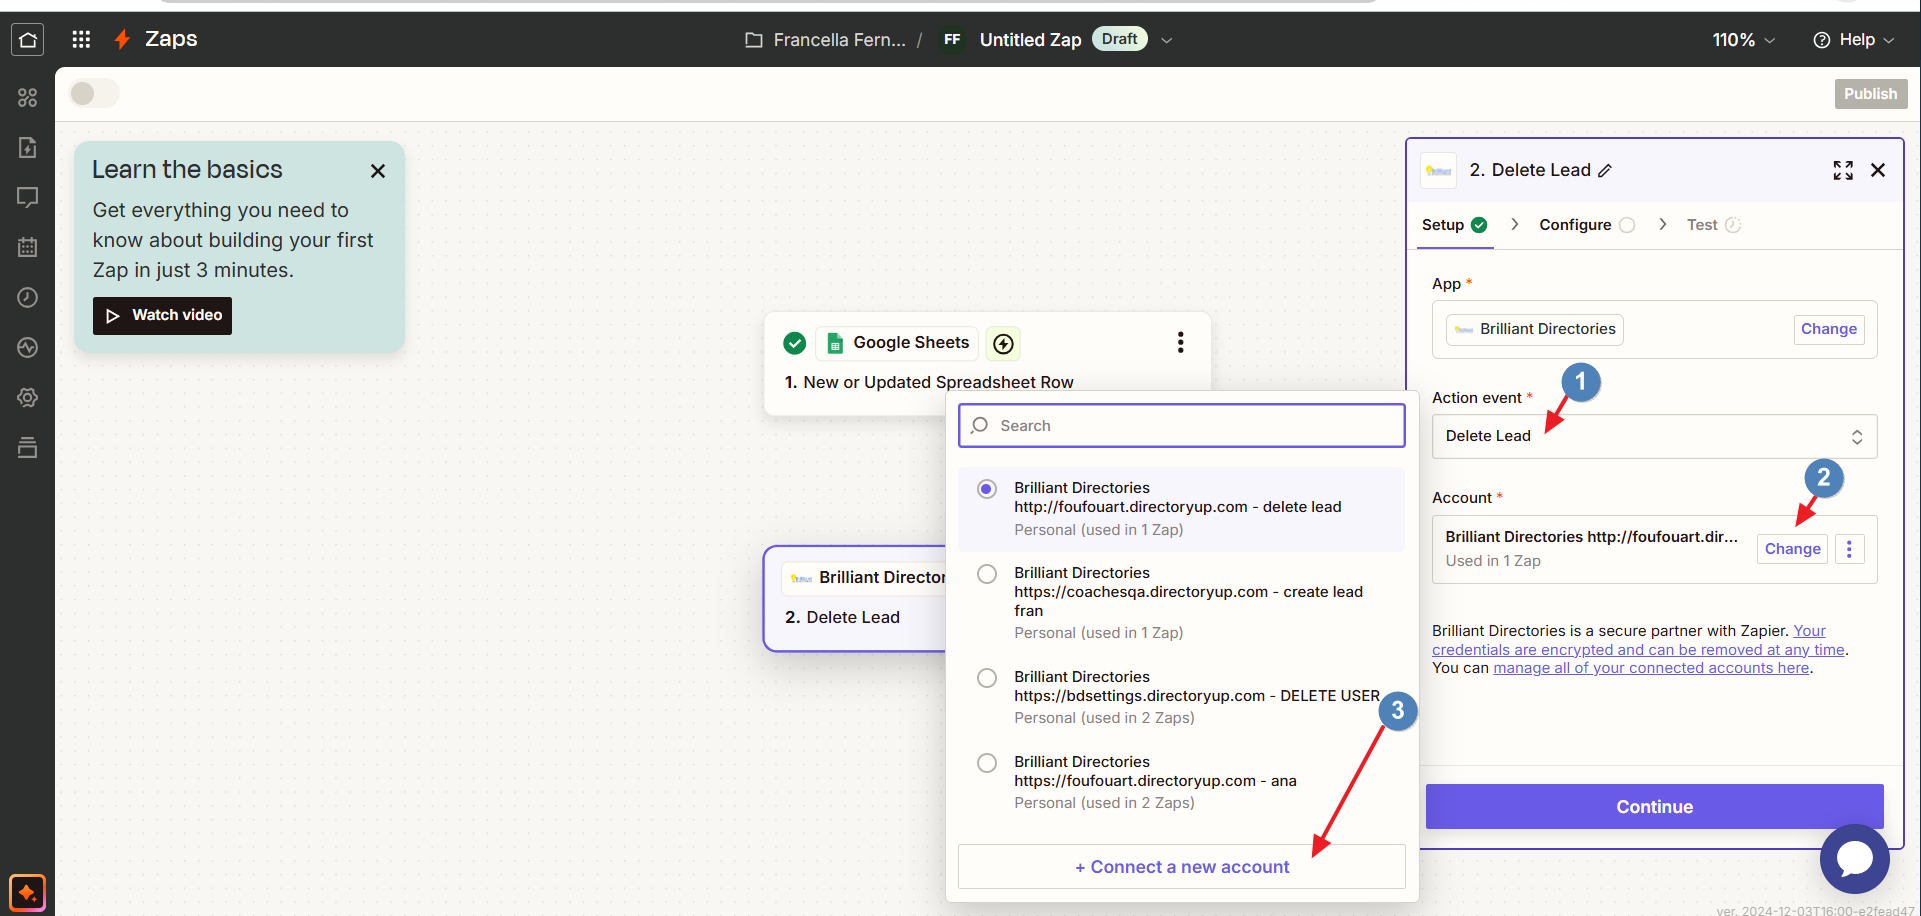Play the Watch video tutorial
The width and height of the screenshot is (1921, 916).
[x=162, y=316]
